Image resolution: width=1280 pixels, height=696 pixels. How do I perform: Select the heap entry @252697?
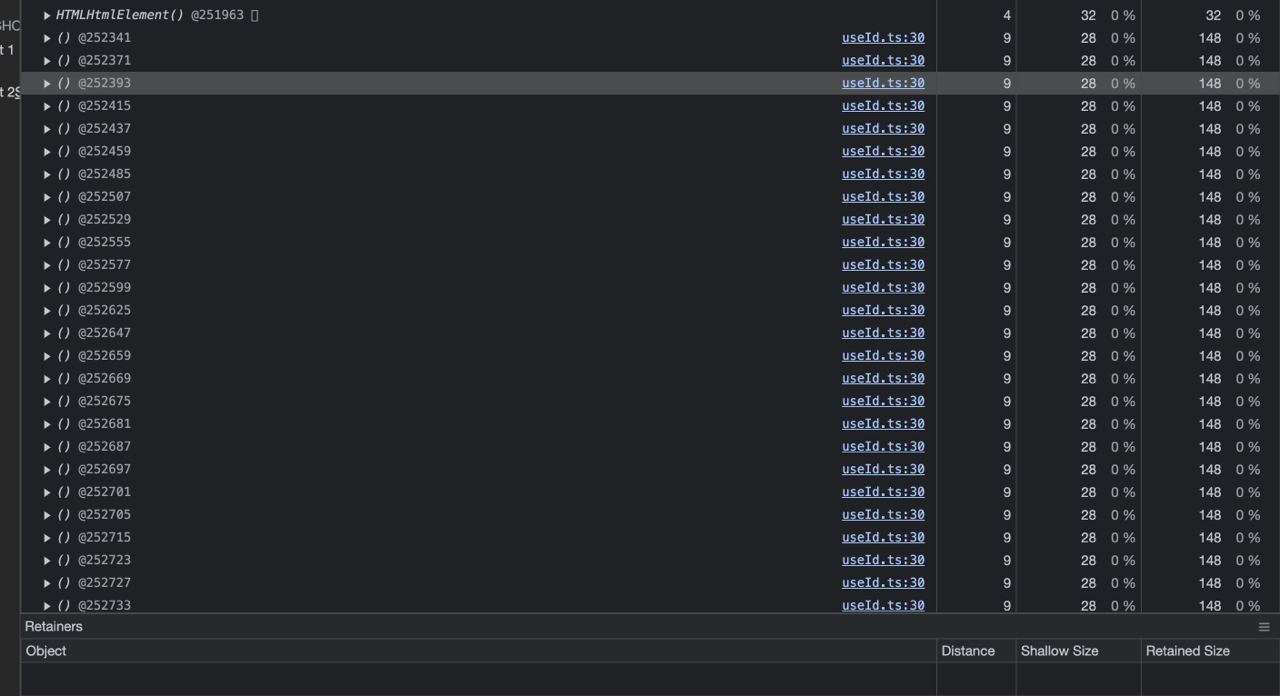pyautogui.click(x=104, y=468)
